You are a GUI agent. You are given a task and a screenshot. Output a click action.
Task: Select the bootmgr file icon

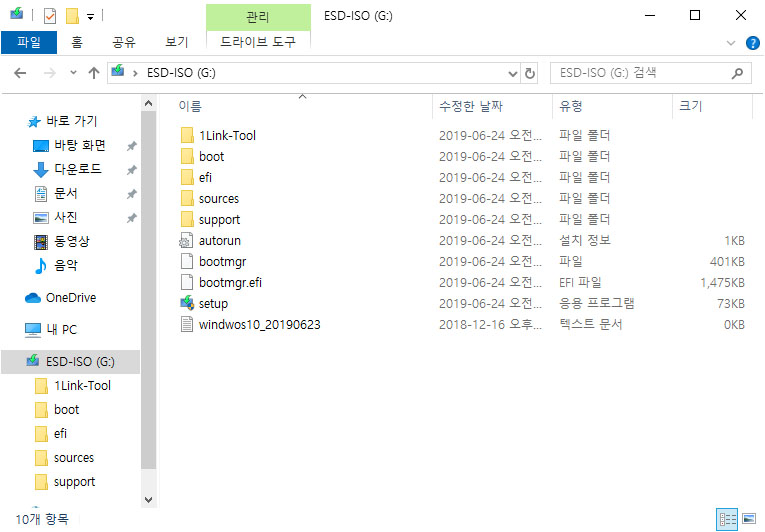pyautogui.click(x=187, y=262)
